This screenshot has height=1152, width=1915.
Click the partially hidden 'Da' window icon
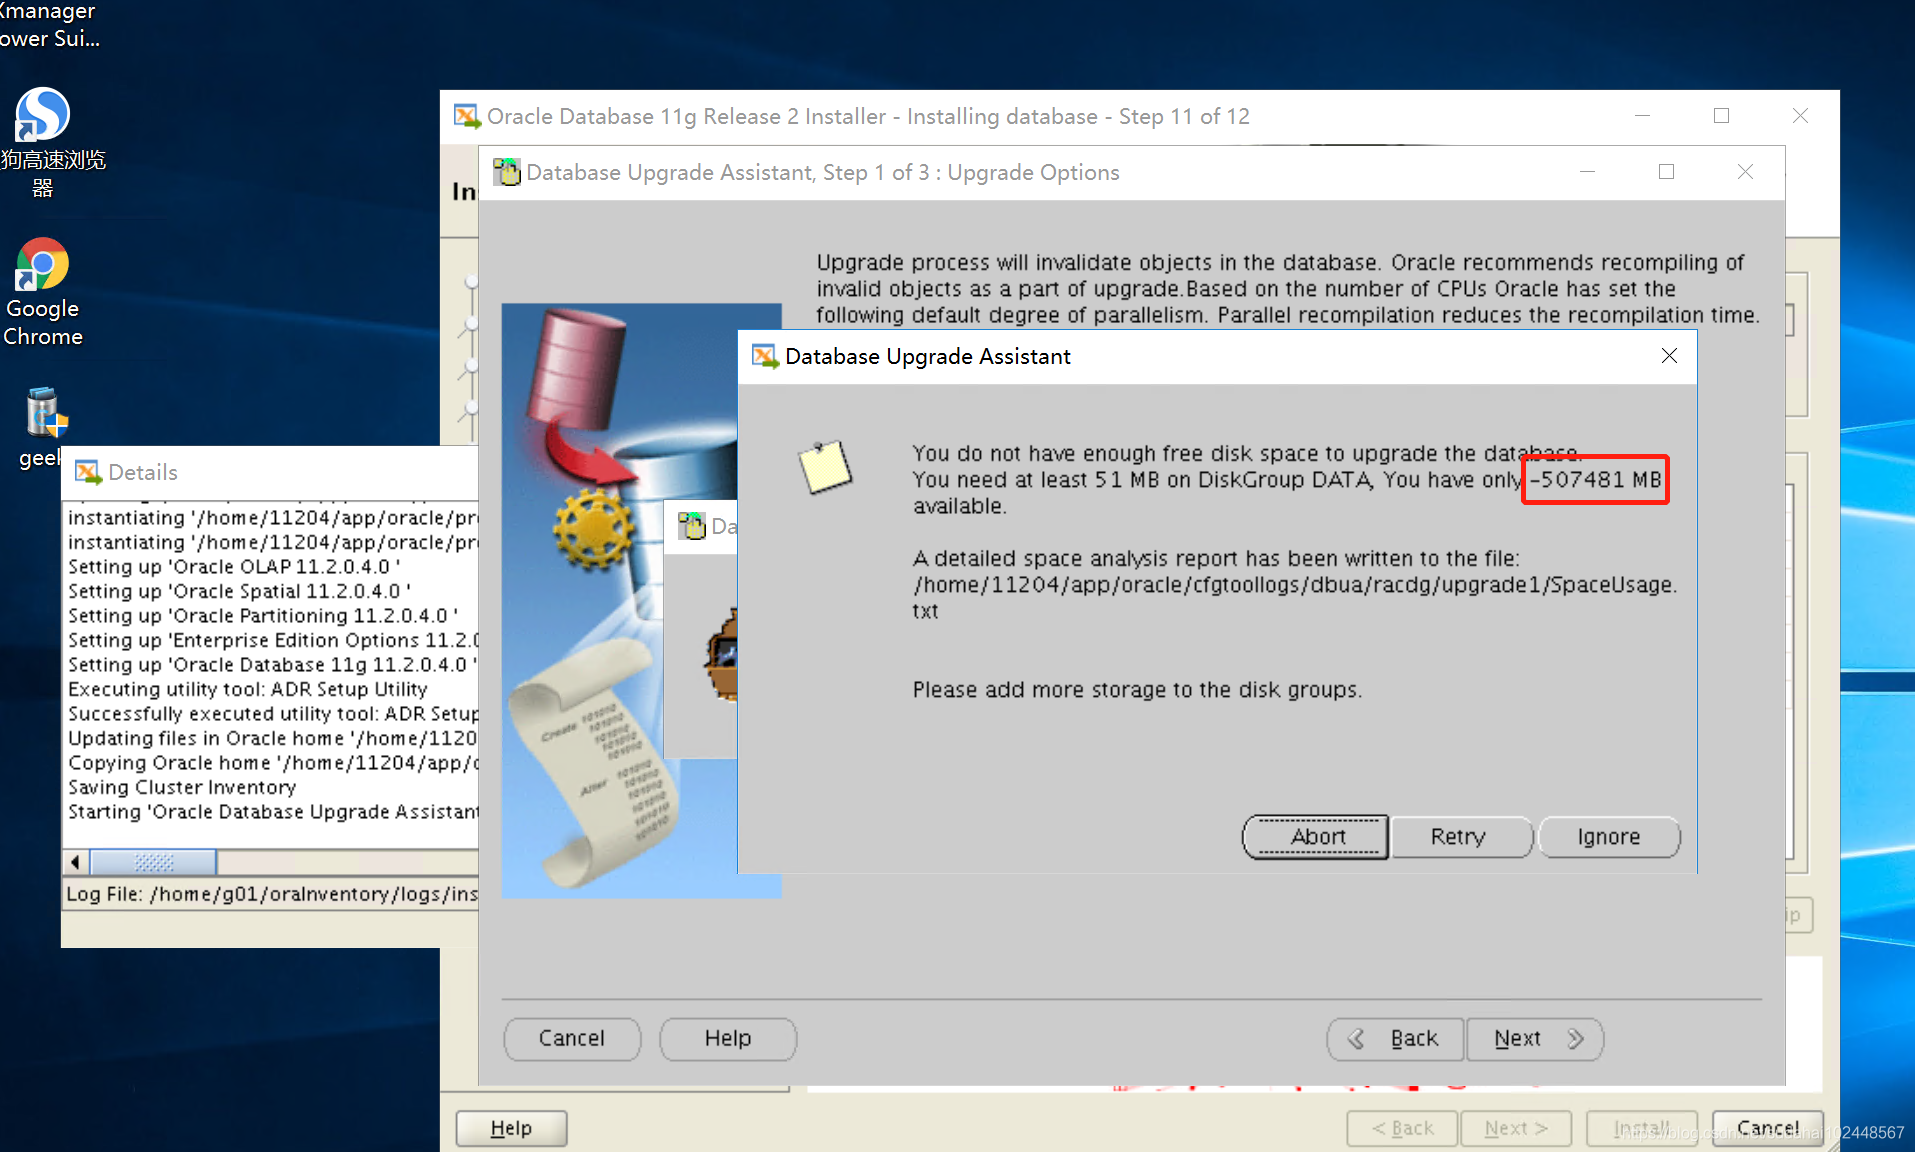(691, 526)
